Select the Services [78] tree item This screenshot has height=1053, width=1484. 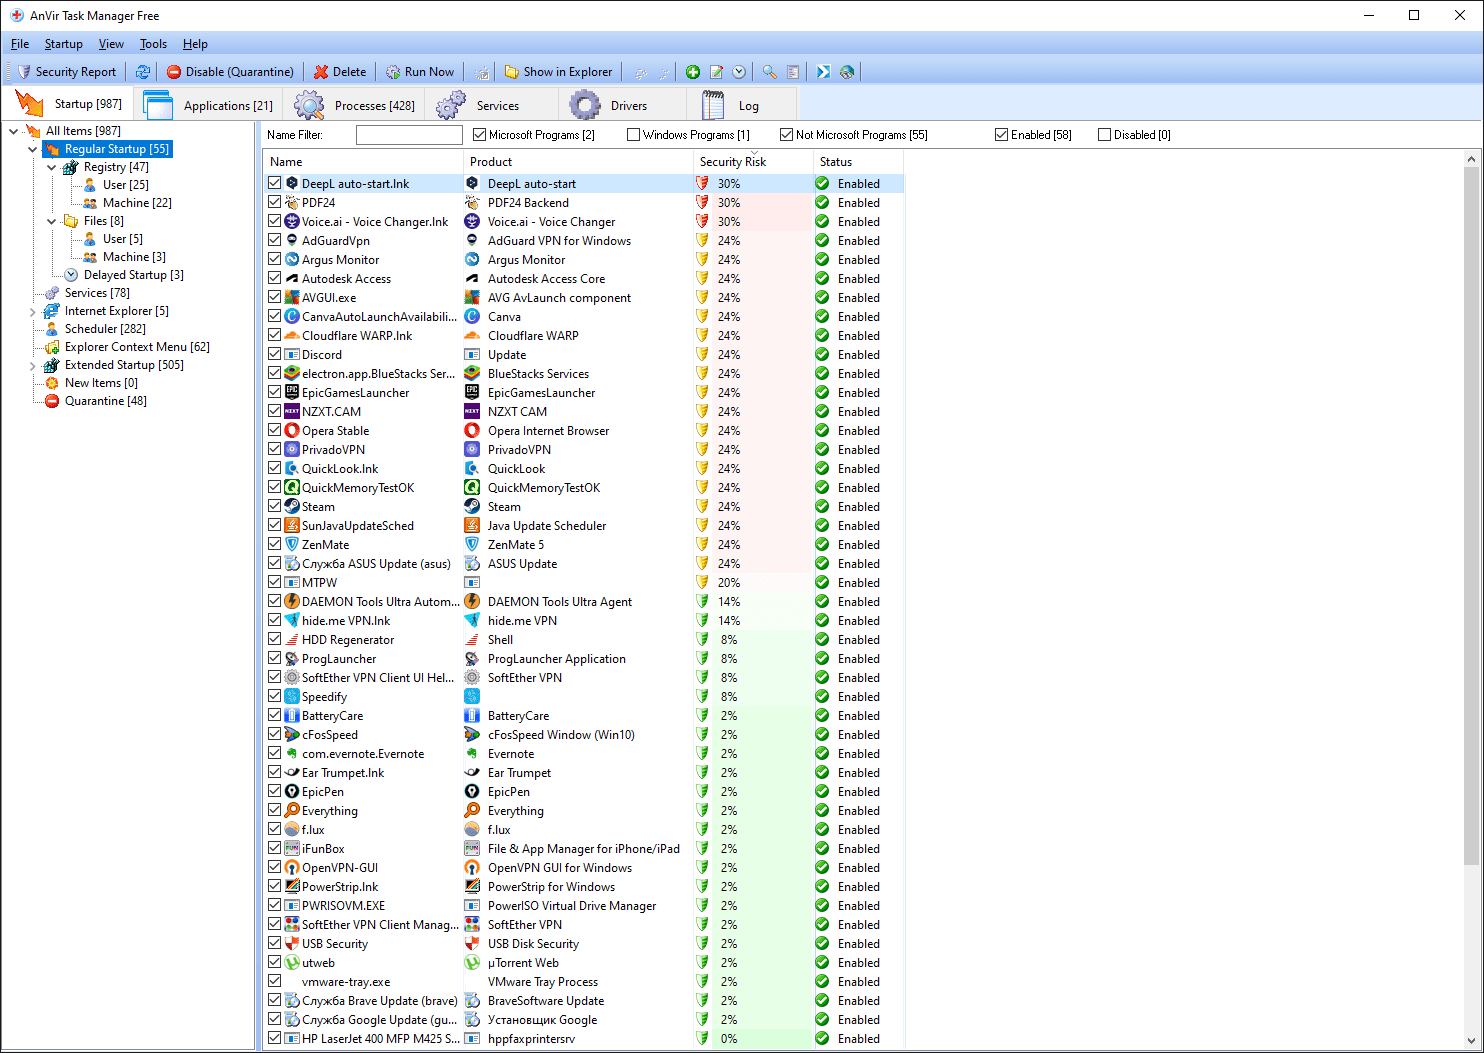coord(97,293)
